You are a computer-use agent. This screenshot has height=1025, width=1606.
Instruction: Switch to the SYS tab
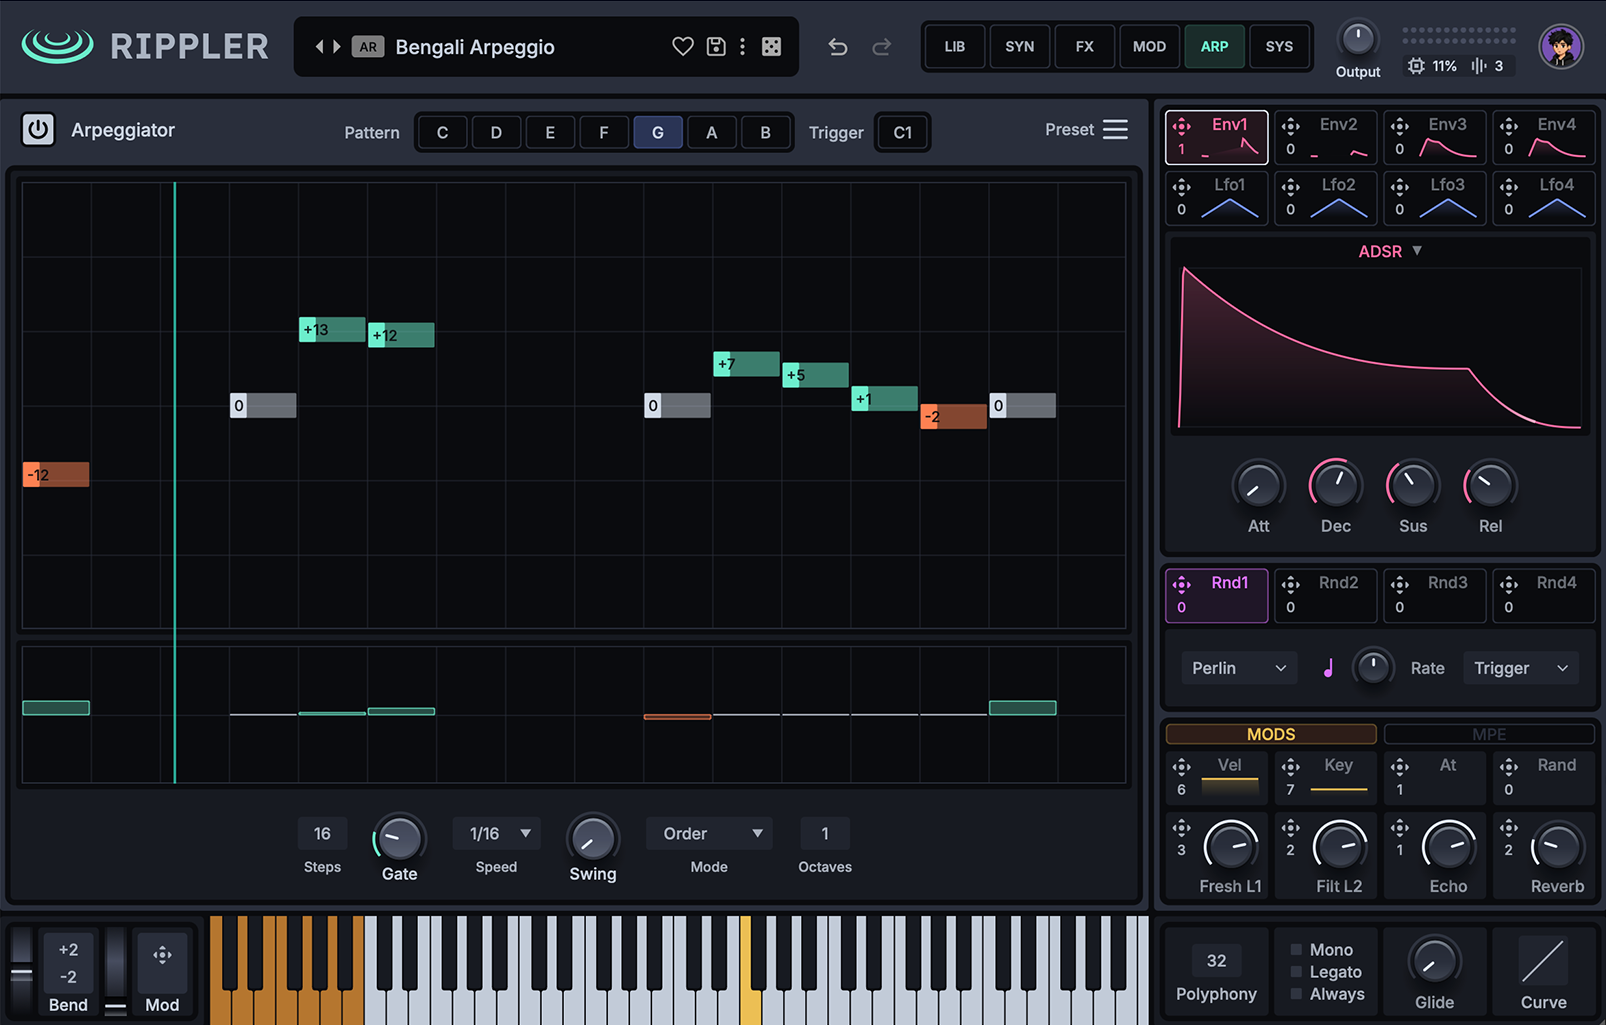1279,46
